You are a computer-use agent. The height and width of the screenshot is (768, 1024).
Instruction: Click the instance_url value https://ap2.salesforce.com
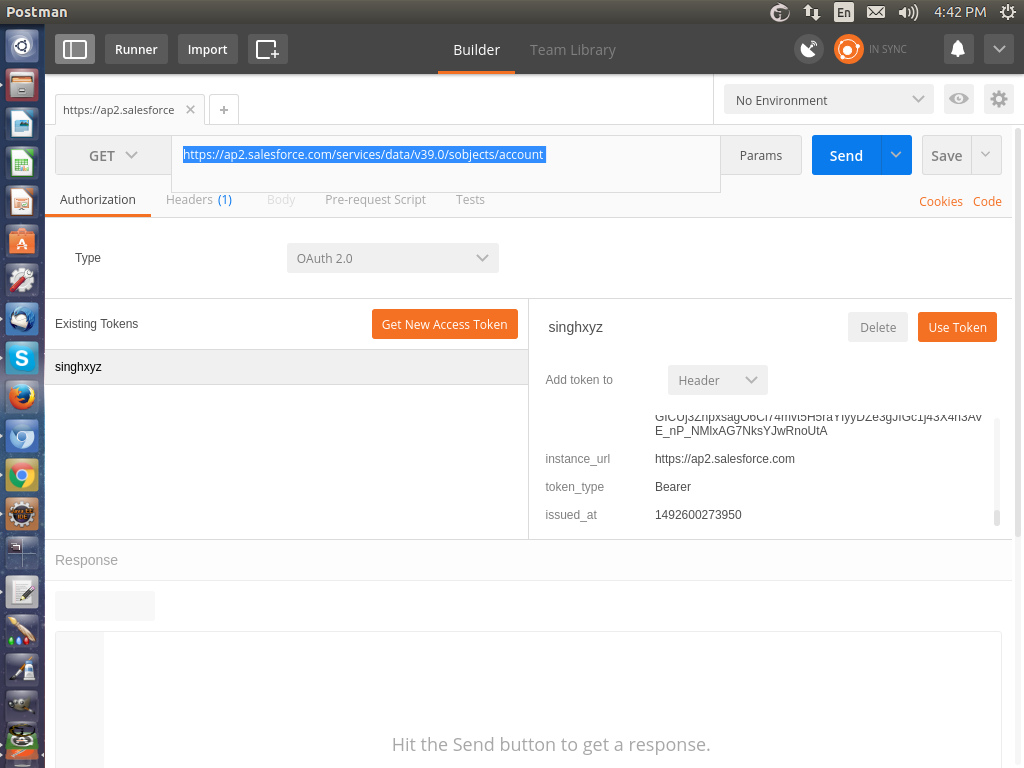tap(725, 459)
